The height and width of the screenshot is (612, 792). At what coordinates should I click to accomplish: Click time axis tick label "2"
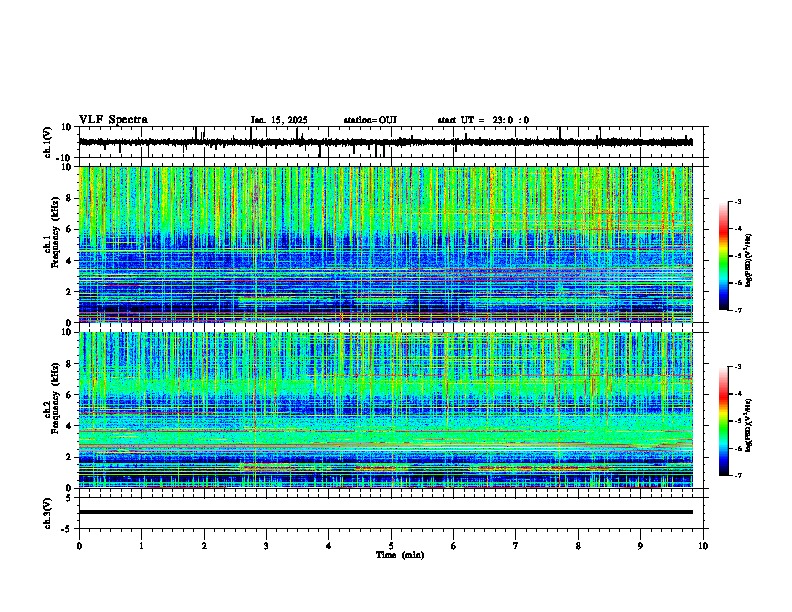tap(204, 546)
